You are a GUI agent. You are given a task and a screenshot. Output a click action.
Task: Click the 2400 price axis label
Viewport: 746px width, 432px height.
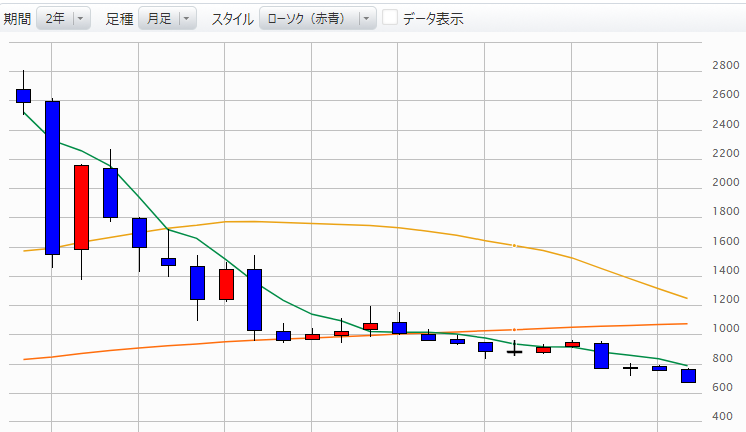pos(726,124)
